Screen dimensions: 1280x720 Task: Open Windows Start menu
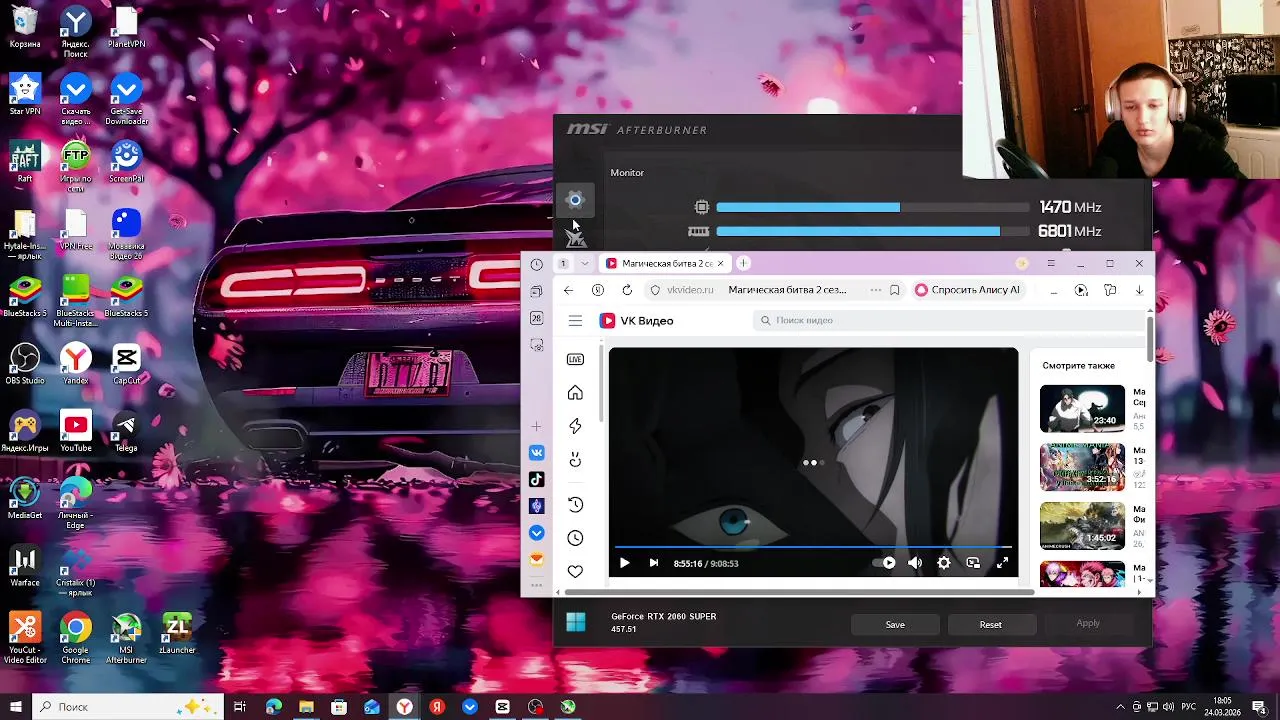[16, 707]
